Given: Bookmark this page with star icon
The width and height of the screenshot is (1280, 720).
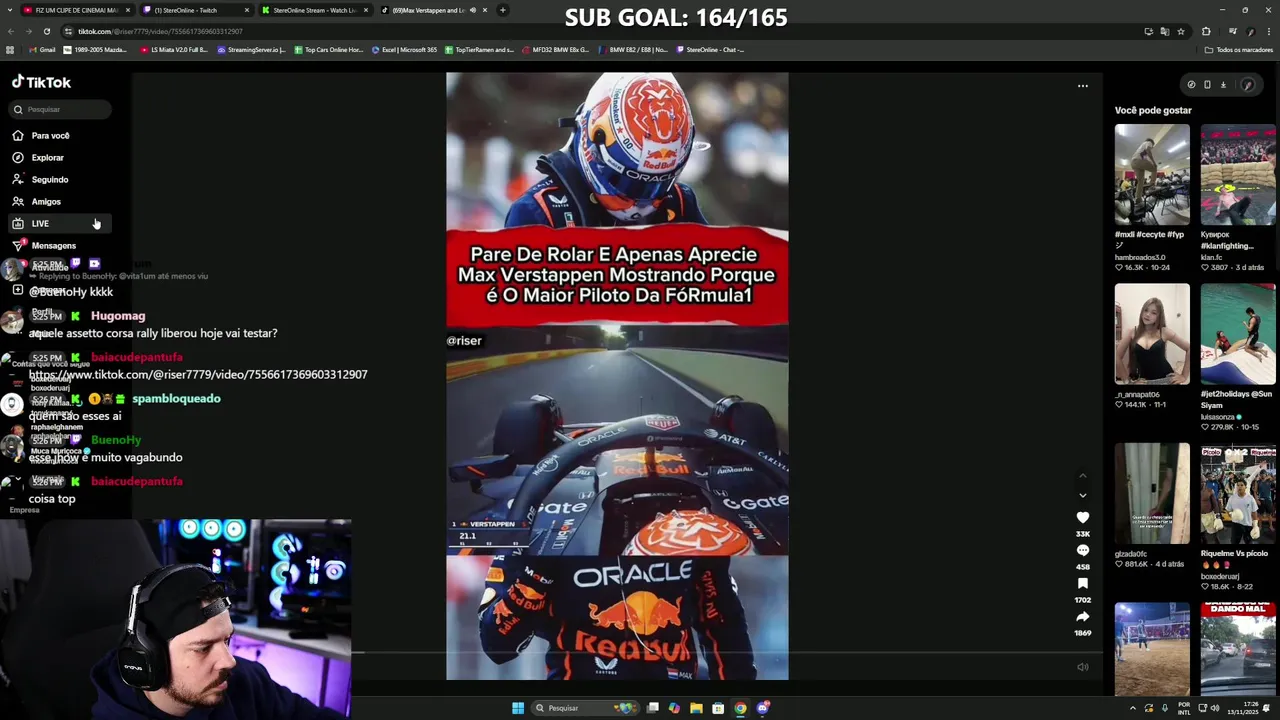Looking at the screenshot, I should pyautogui.click(x=1181, y=31).
